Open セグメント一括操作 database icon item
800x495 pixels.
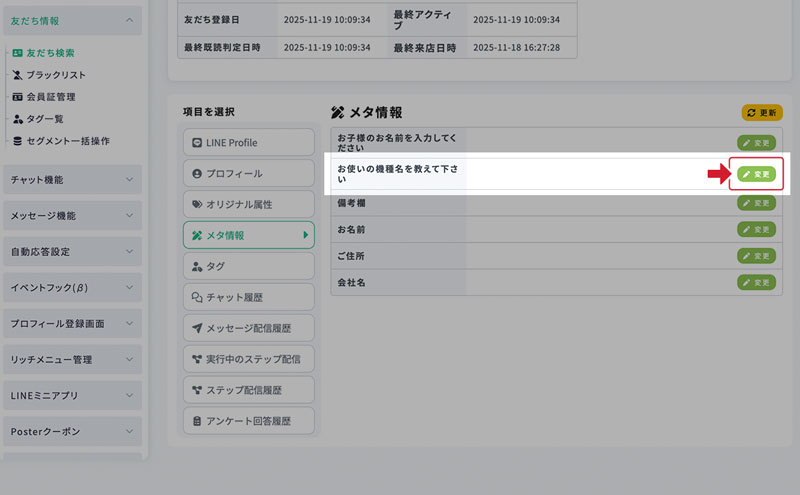pyautogui.click(x=17, y=141)
